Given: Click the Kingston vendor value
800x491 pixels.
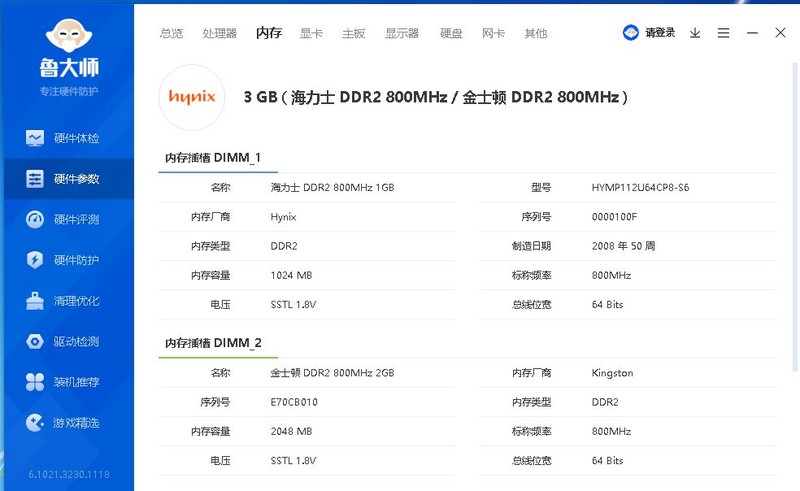Looking at the screenshot, I should (612, 373).
